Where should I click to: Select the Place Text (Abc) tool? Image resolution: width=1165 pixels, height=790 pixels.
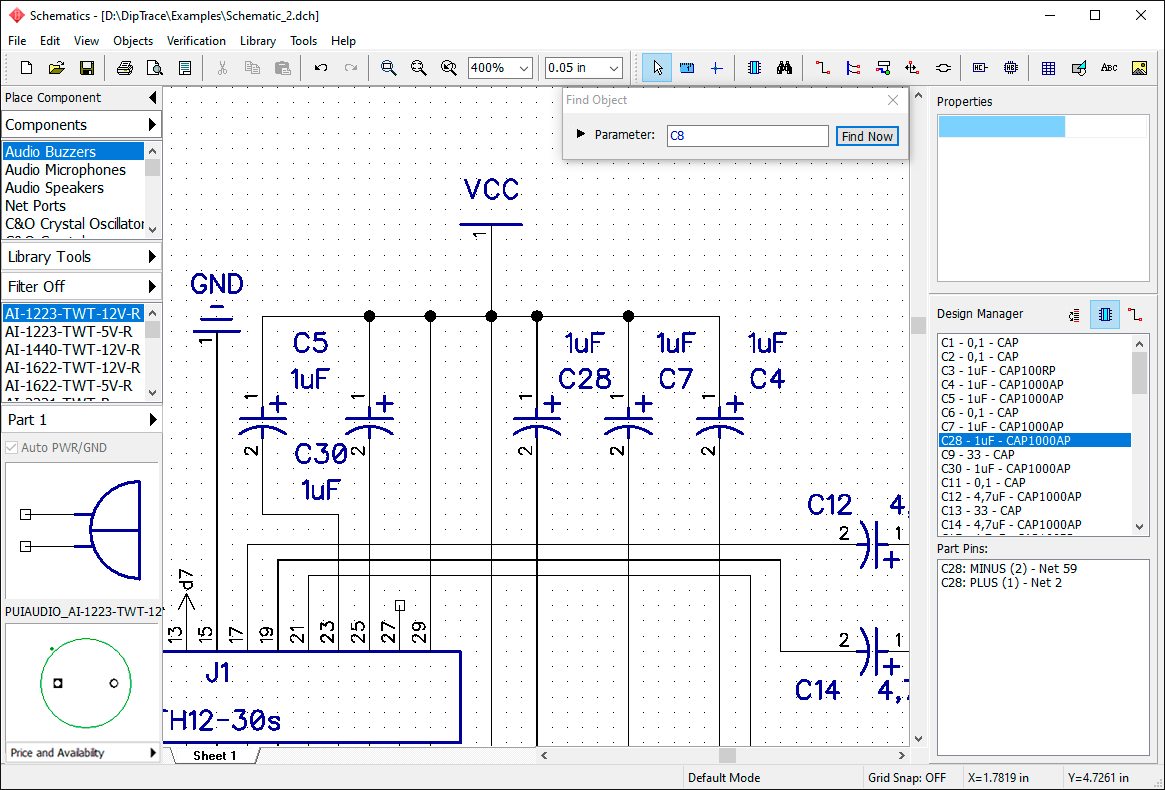pos(1109,68)
